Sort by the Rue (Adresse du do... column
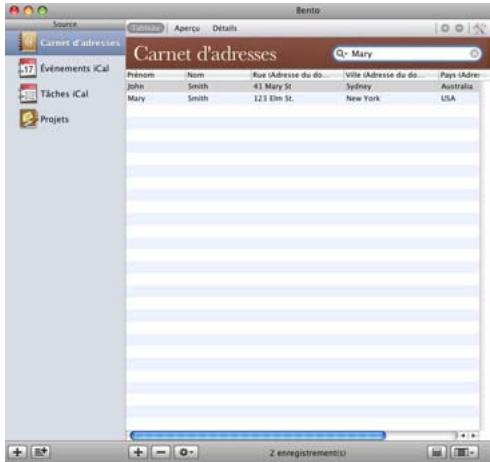The image size is (490, 462). click(297, 75)
